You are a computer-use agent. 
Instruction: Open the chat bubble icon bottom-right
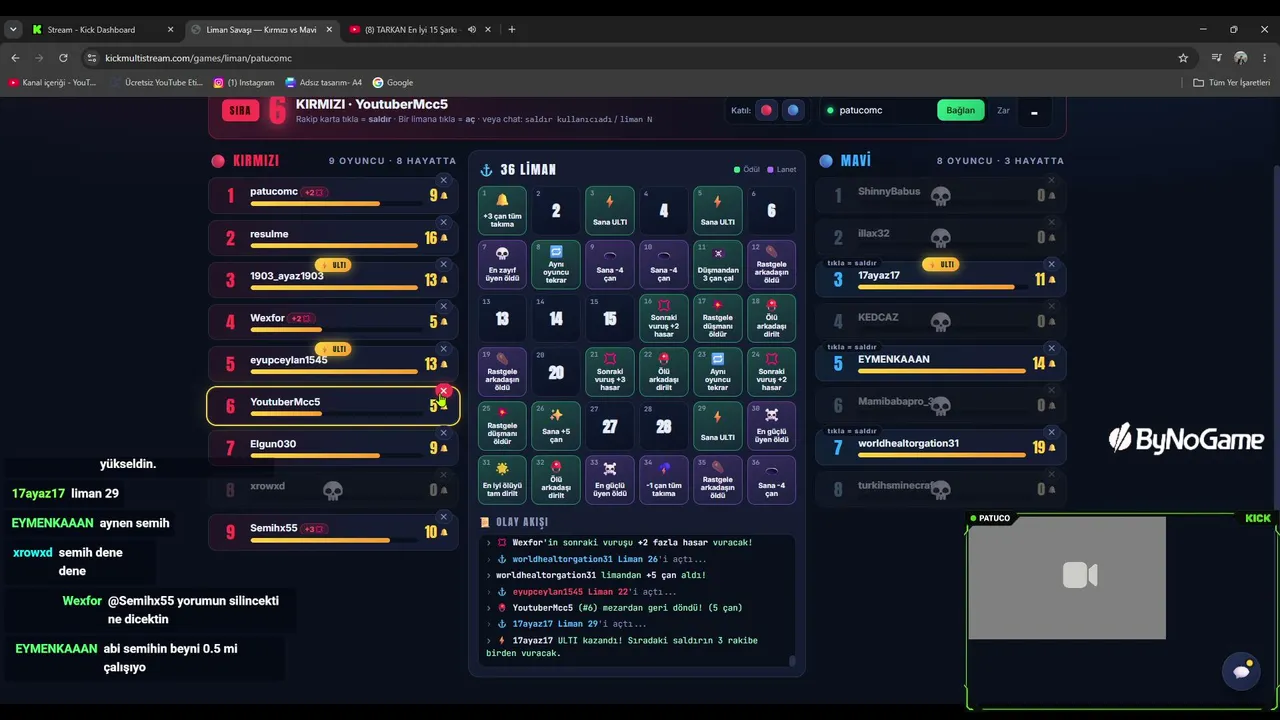(1242, 671)
